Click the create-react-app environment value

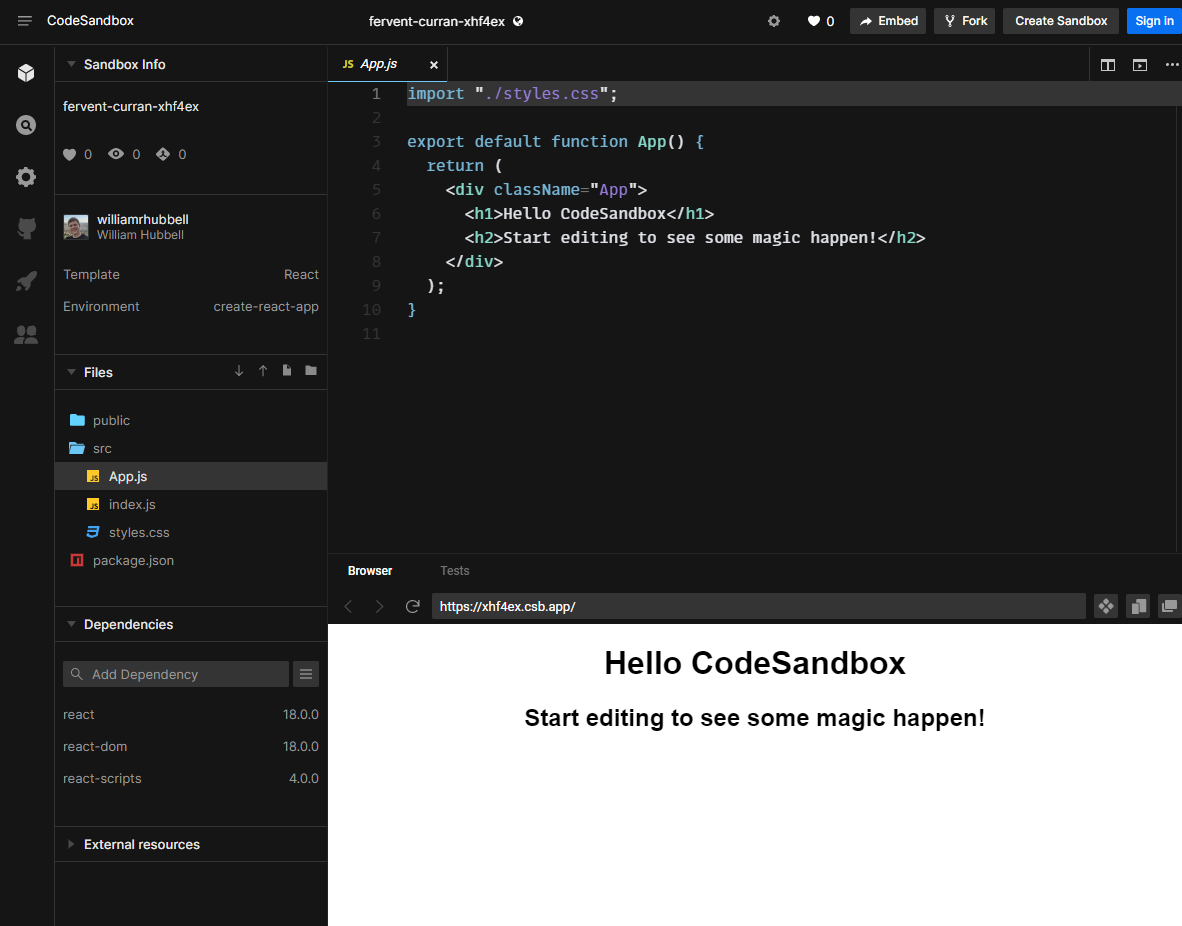click(266, 307)
